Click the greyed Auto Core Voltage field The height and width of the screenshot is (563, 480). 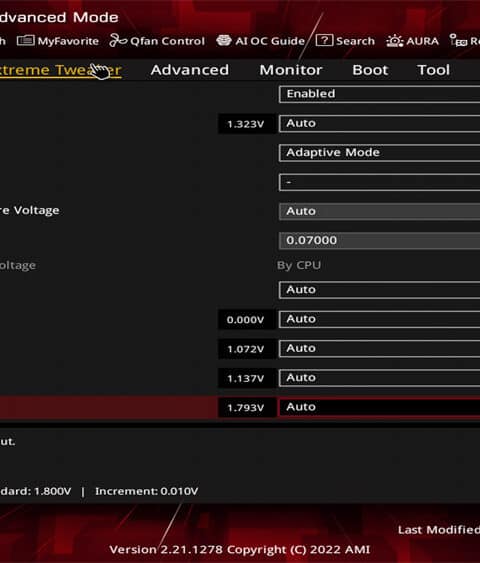379,211
